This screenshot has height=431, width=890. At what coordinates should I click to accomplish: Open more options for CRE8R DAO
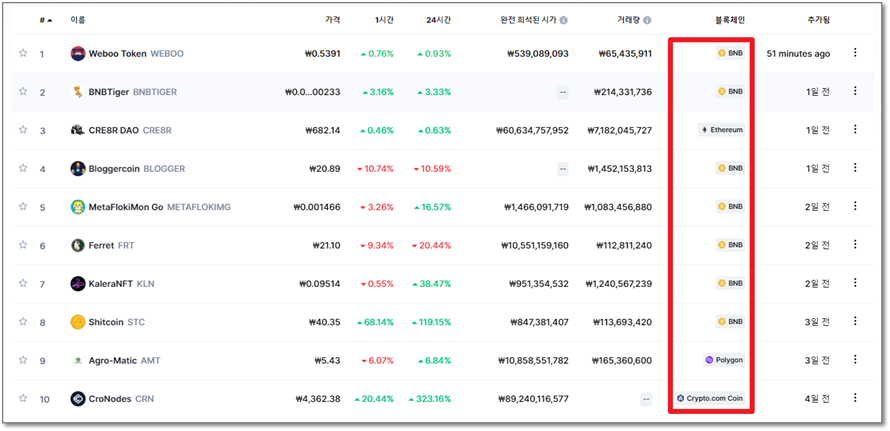click(x=855, y=129)
